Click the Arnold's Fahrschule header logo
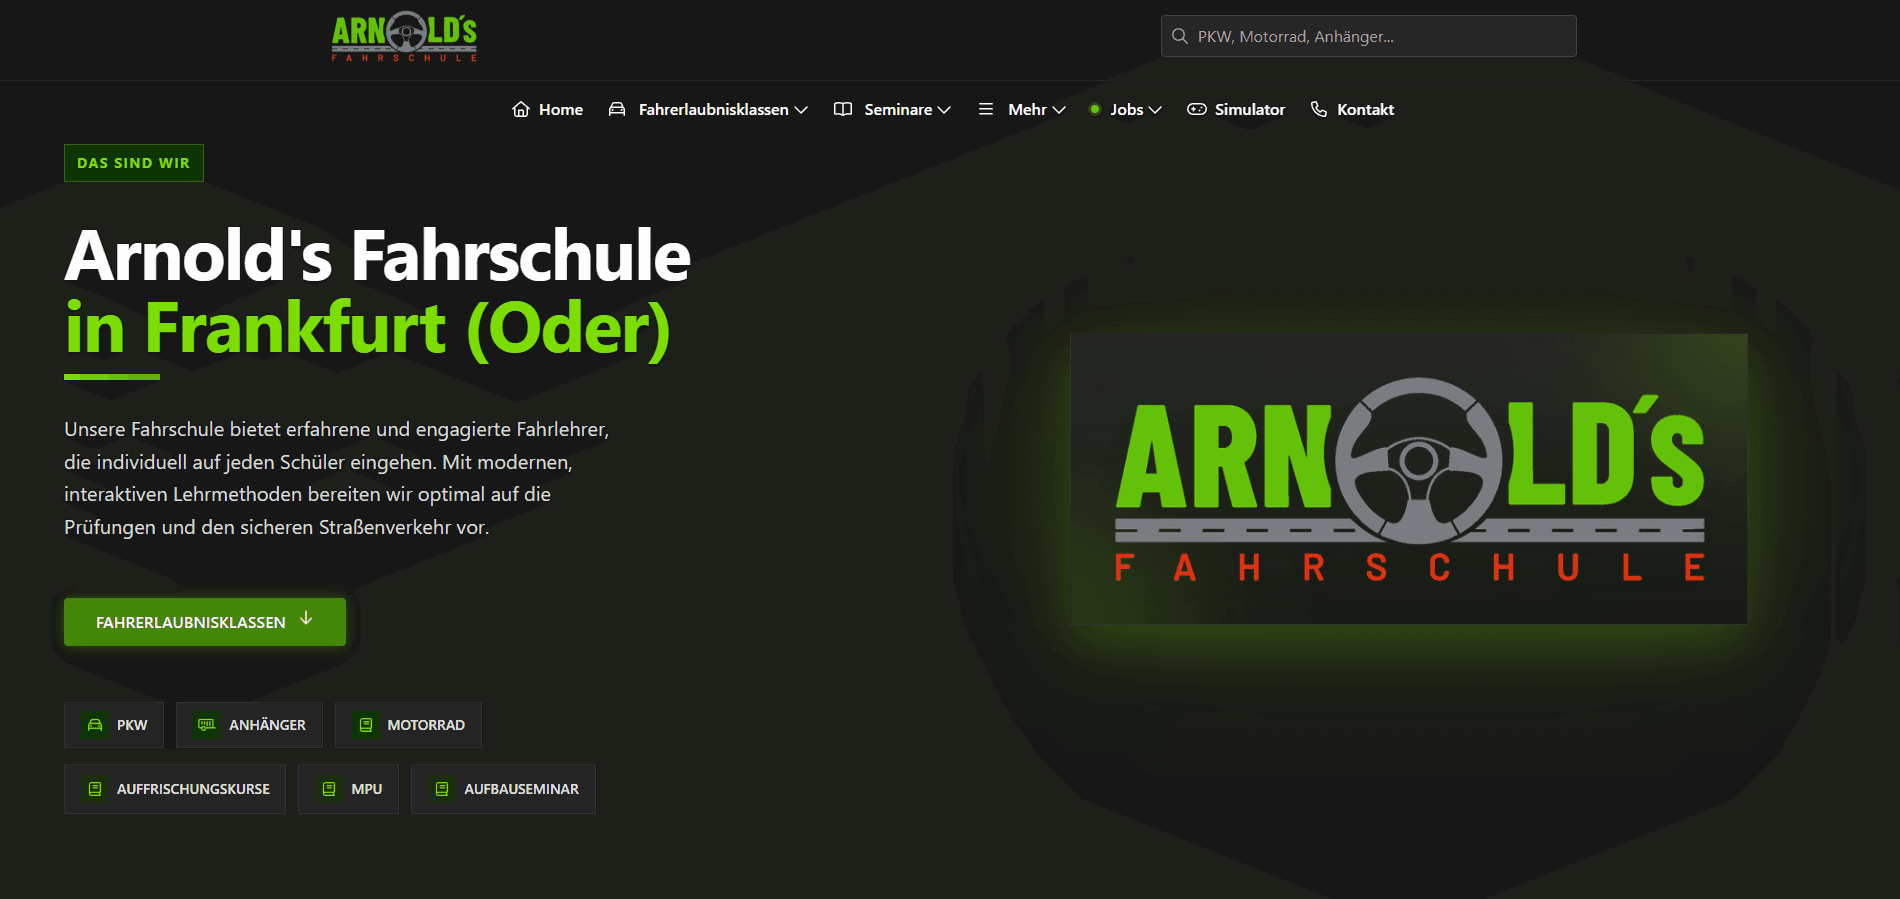 click(x=404, y=37)
